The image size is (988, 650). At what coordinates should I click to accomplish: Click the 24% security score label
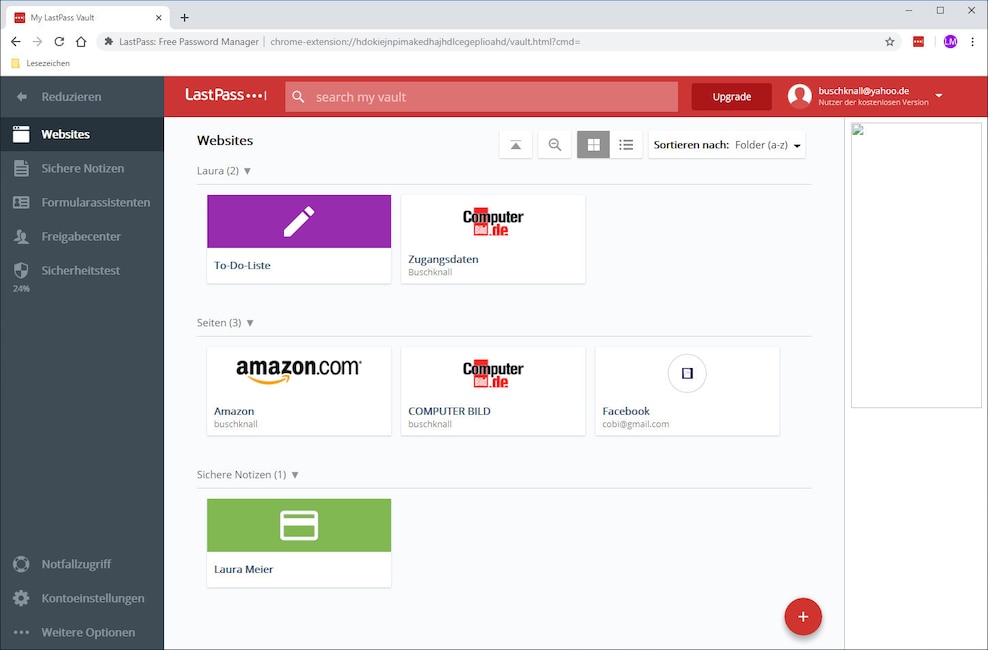click(x=21, y=288)
